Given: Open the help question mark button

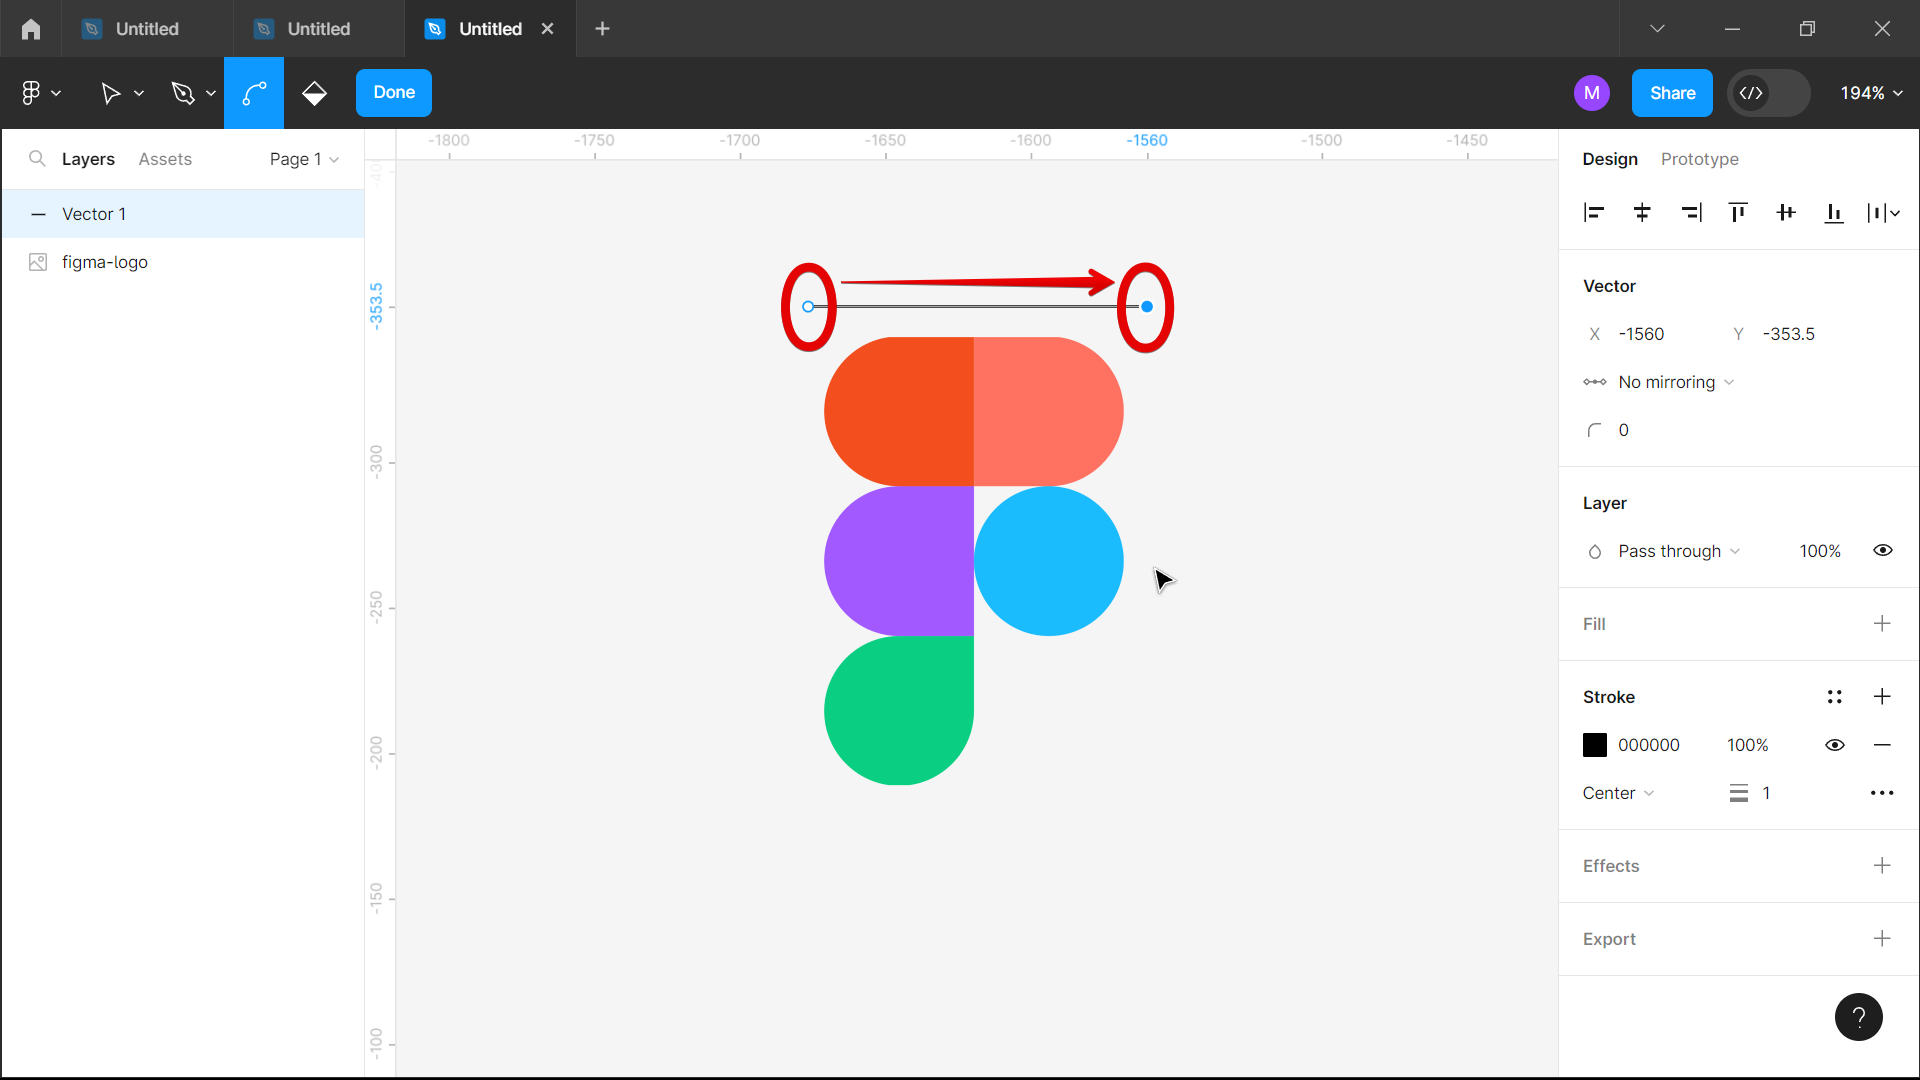Looking at the screenshot, I should click(1858, 1017).
